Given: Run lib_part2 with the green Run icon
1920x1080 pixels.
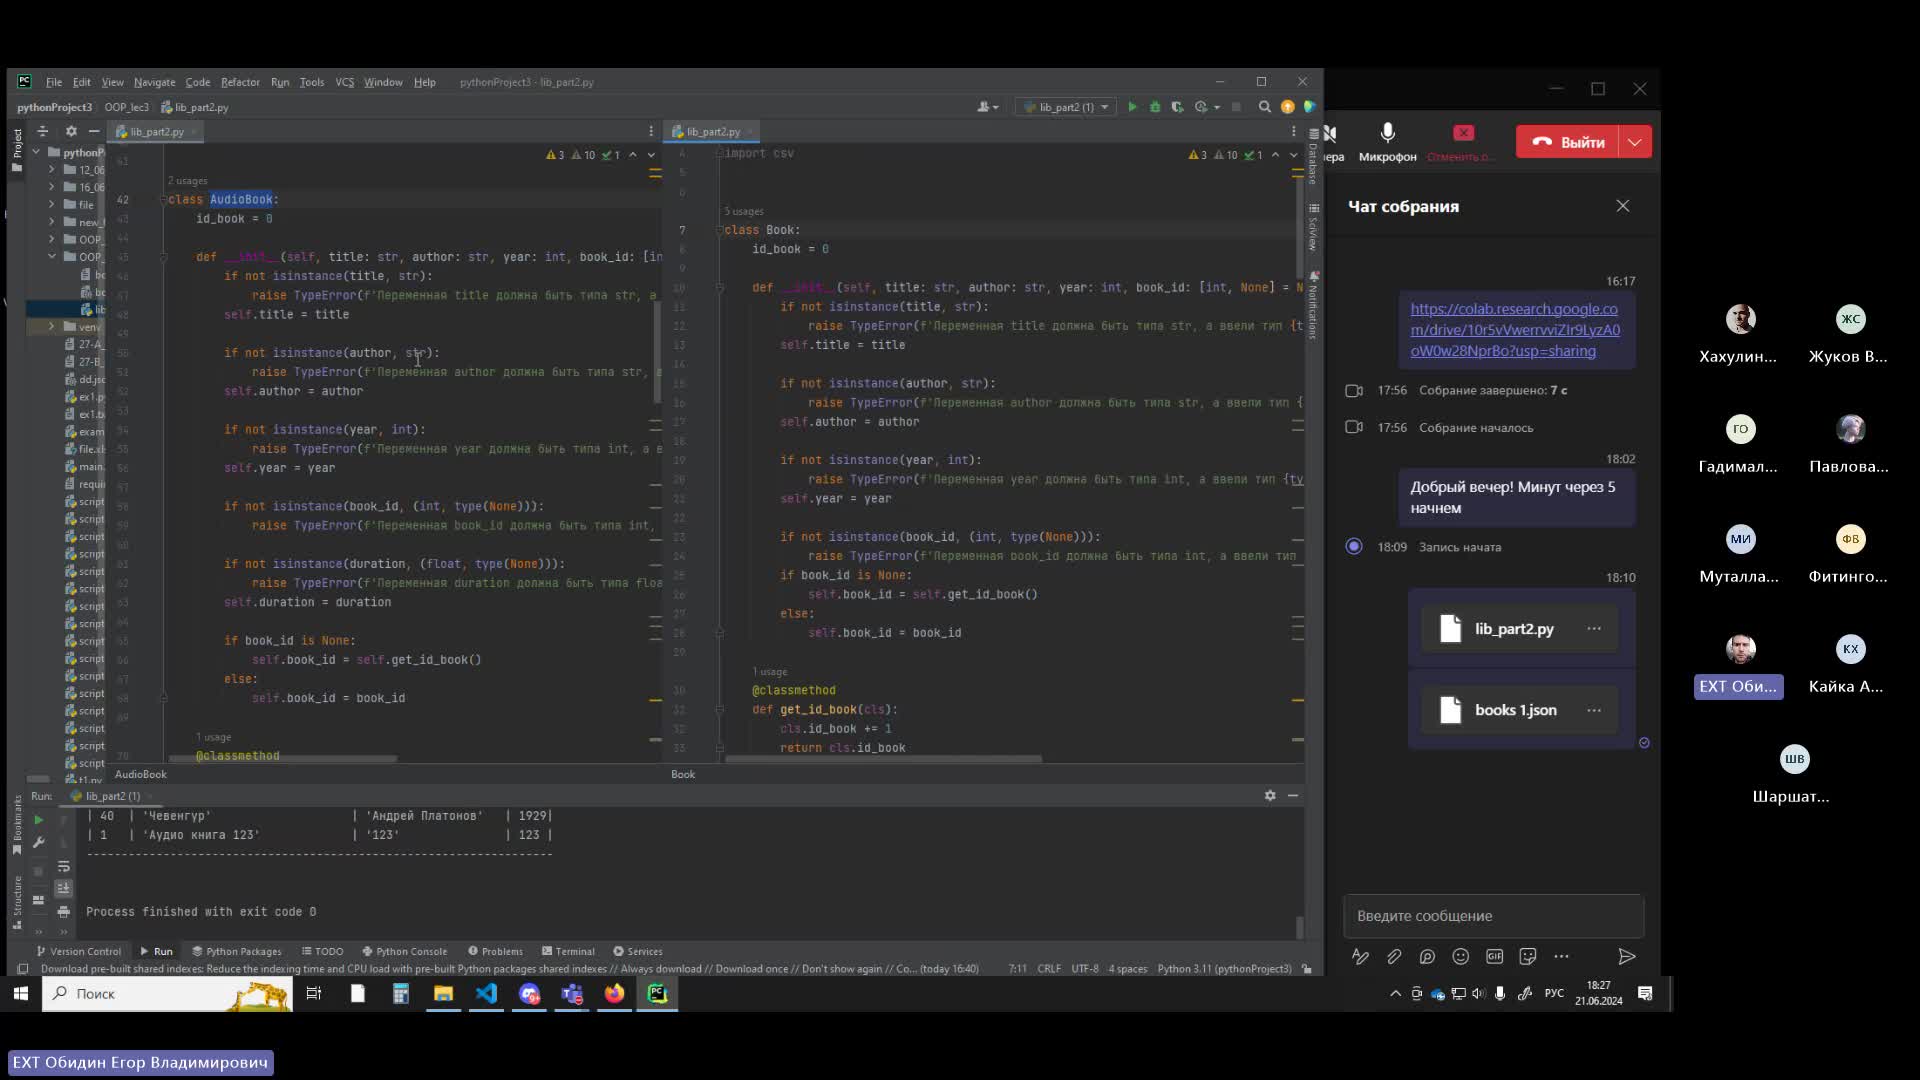Looking at the screenshot, I should [x=1132, y=107].
